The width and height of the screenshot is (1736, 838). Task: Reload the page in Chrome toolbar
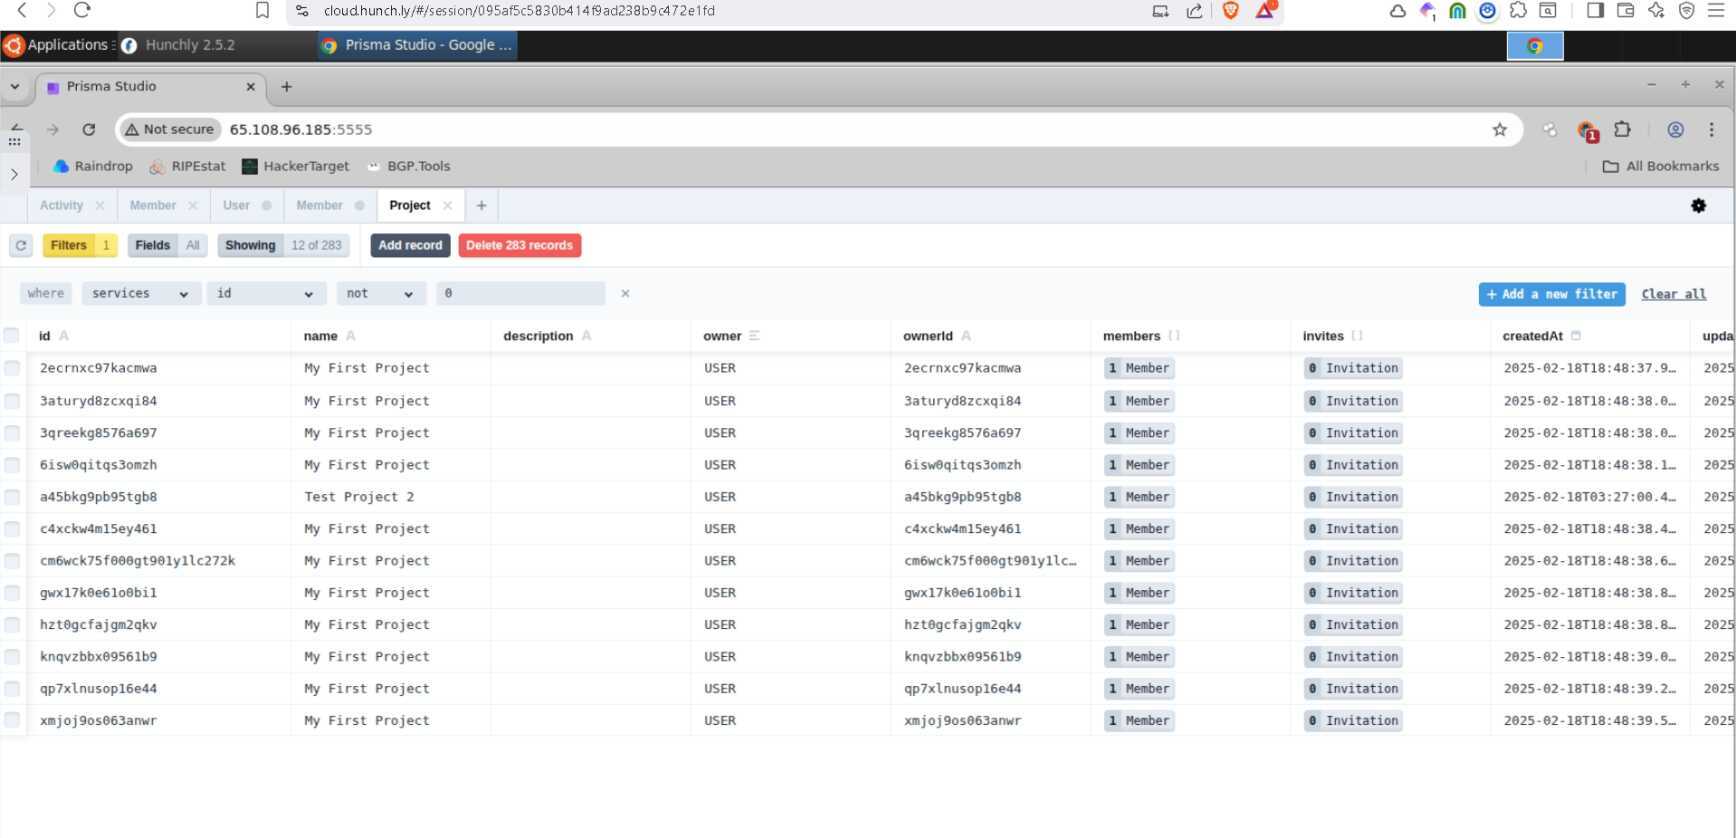click(89, 130)
